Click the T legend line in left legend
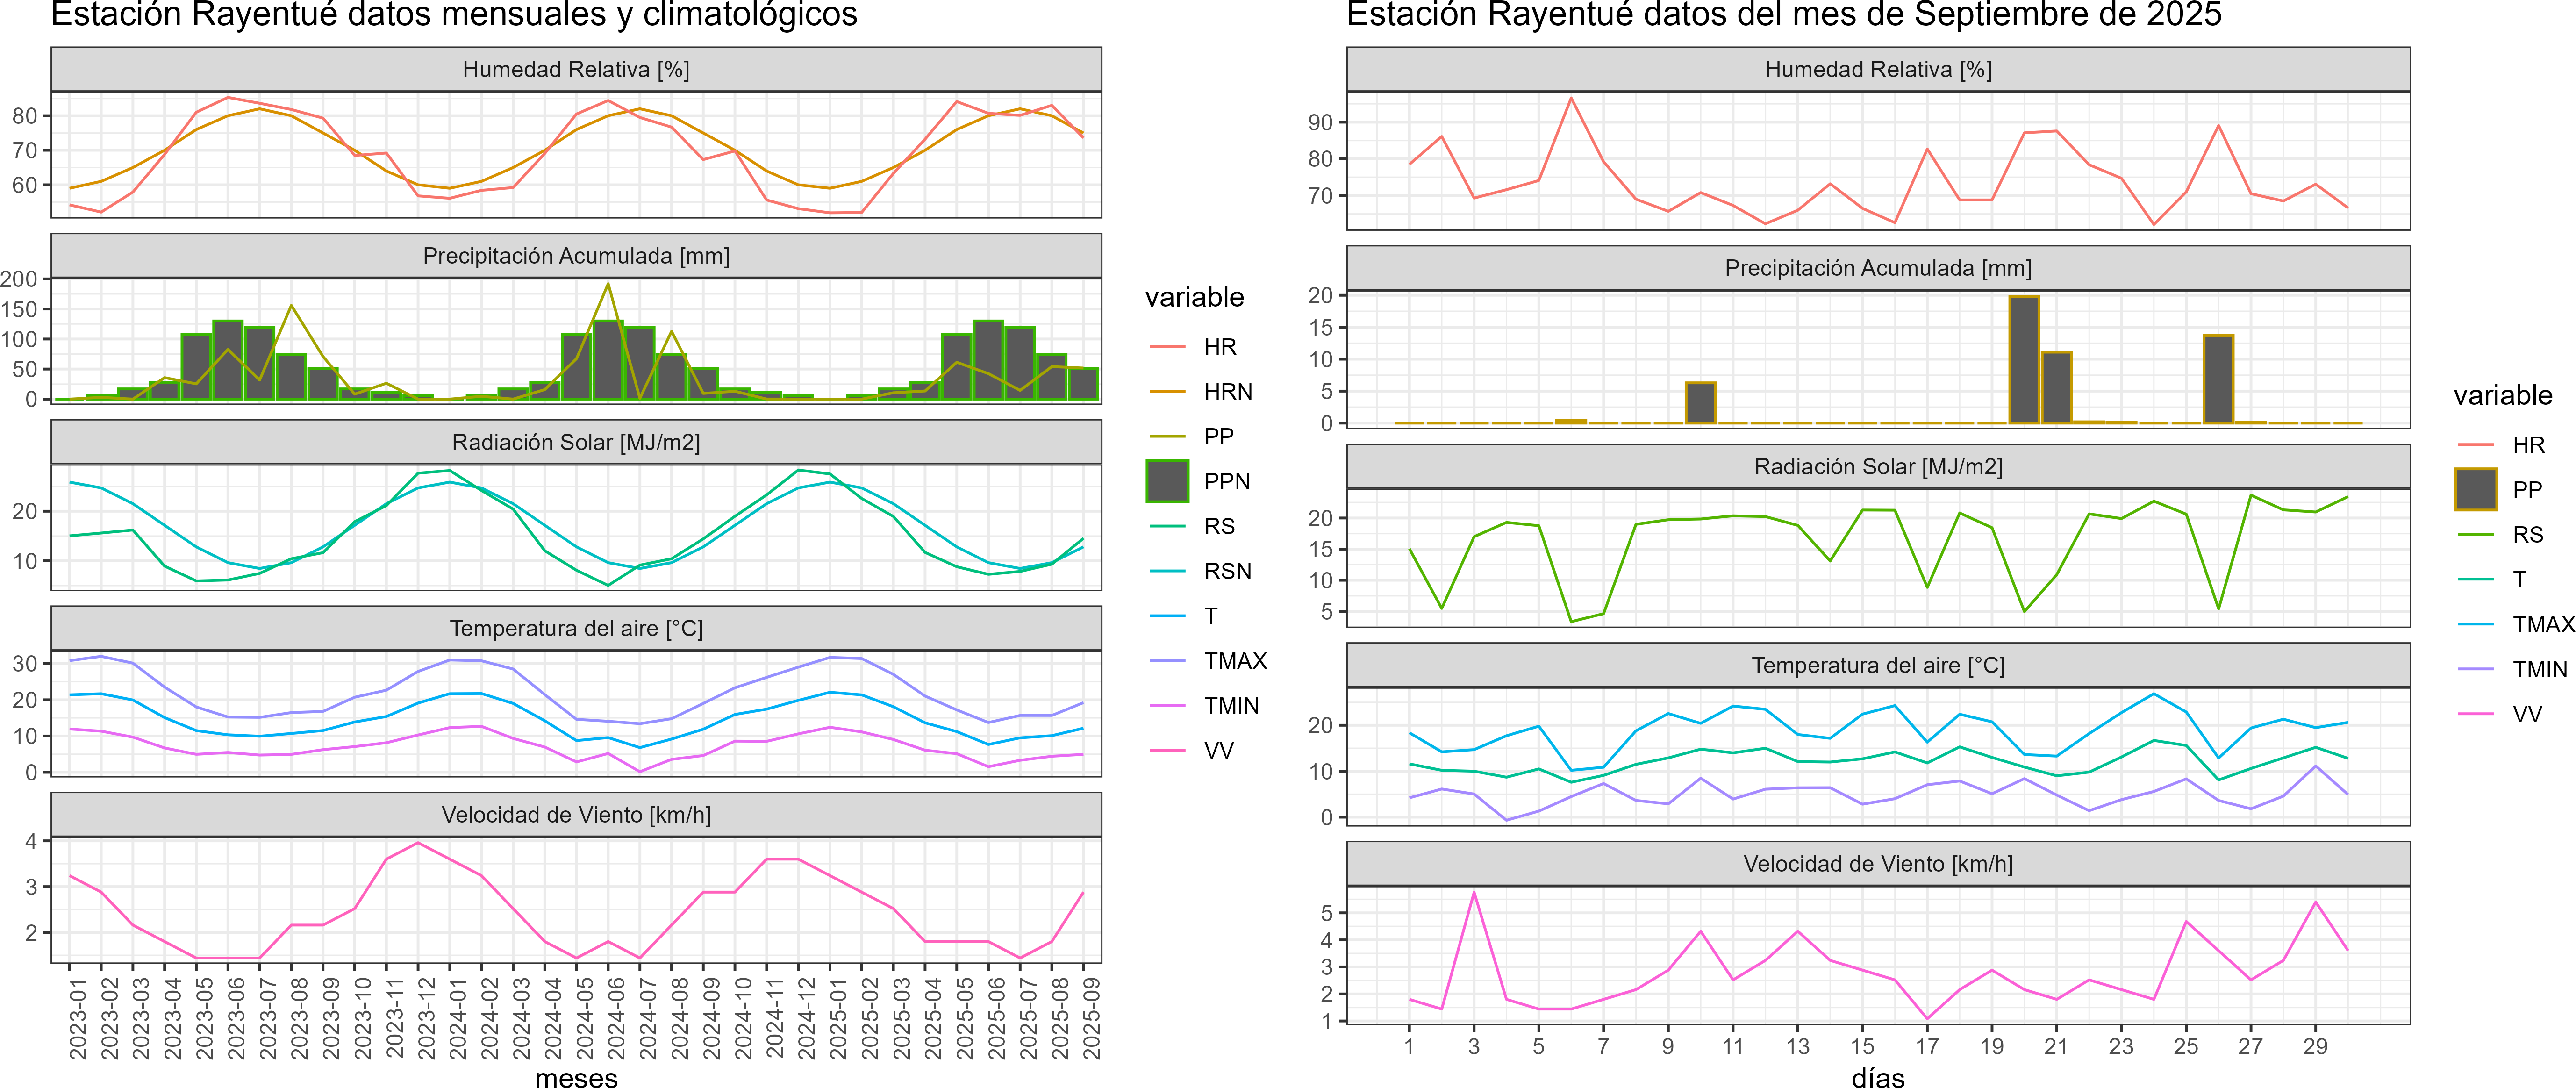 pos(1167,616)
